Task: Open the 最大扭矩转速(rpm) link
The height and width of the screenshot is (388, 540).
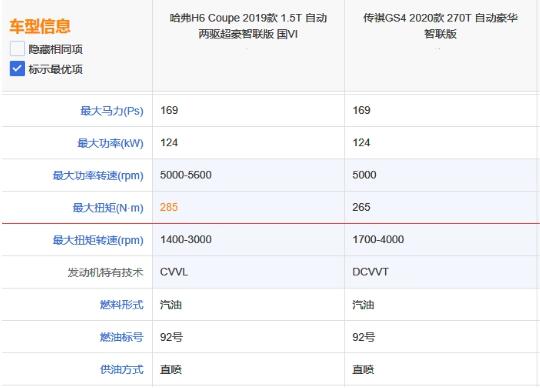Action: click(98, 240)
